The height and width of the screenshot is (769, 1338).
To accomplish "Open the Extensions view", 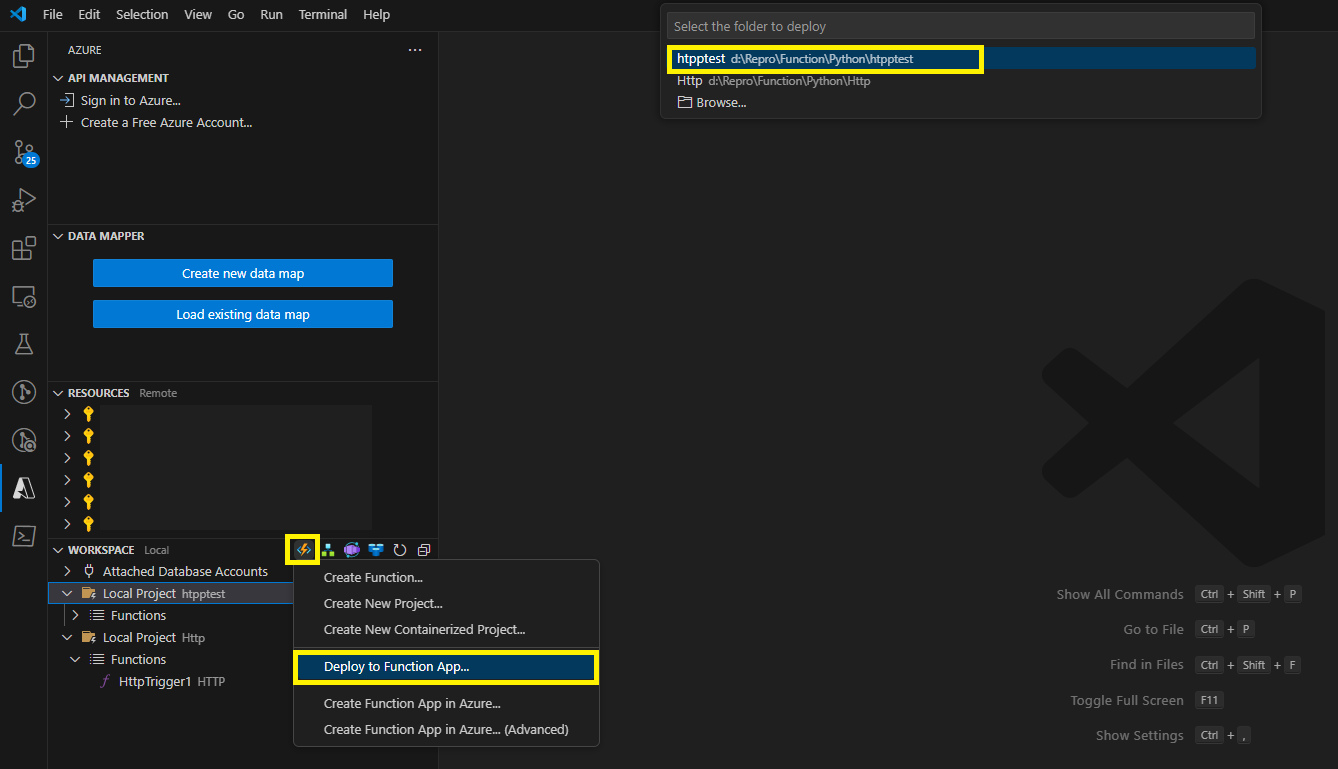I will click(24, 248).
